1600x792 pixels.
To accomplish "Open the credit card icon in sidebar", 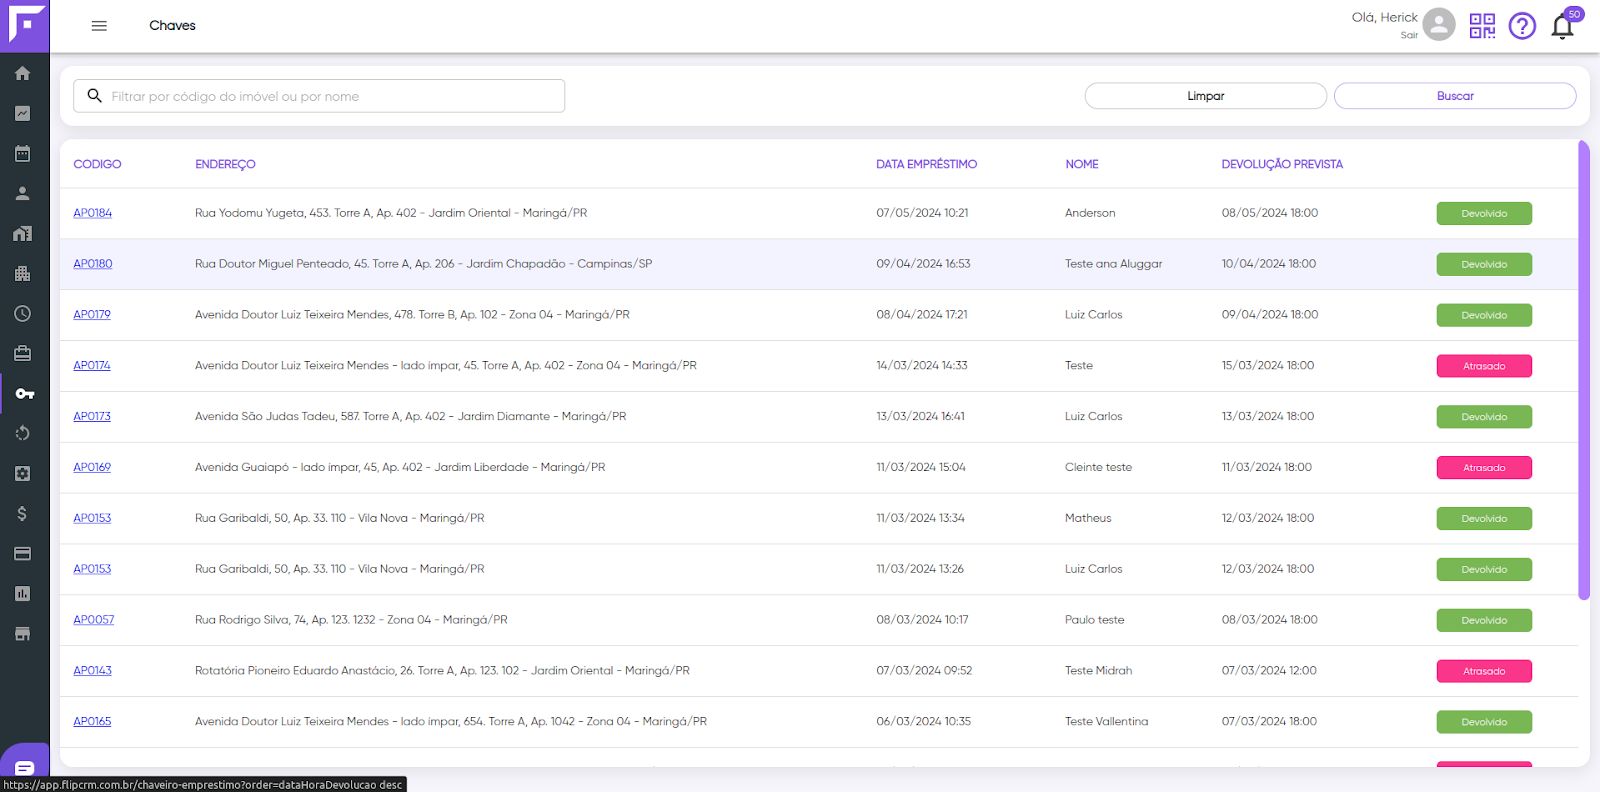I will pyautogui.click(x=23, y=553).
